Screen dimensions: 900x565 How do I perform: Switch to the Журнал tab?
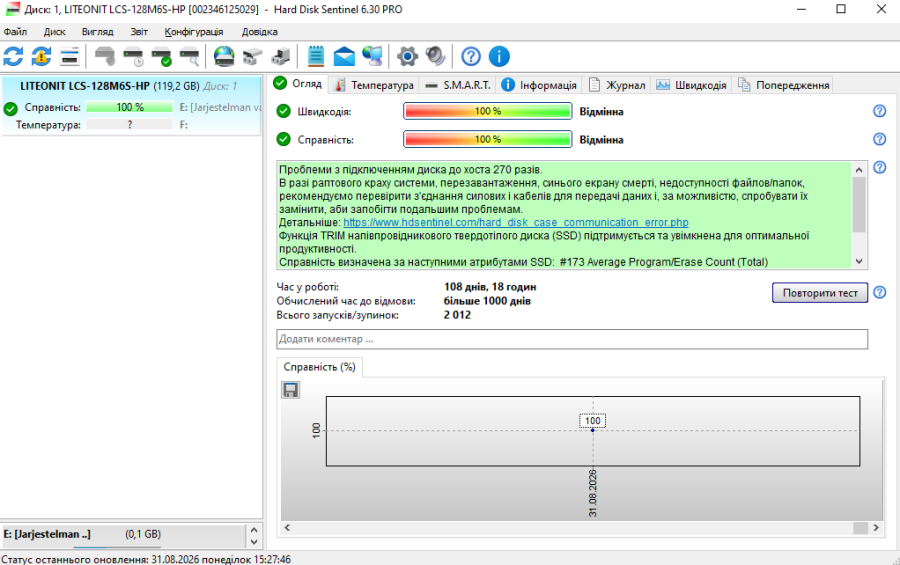point(617,85)
